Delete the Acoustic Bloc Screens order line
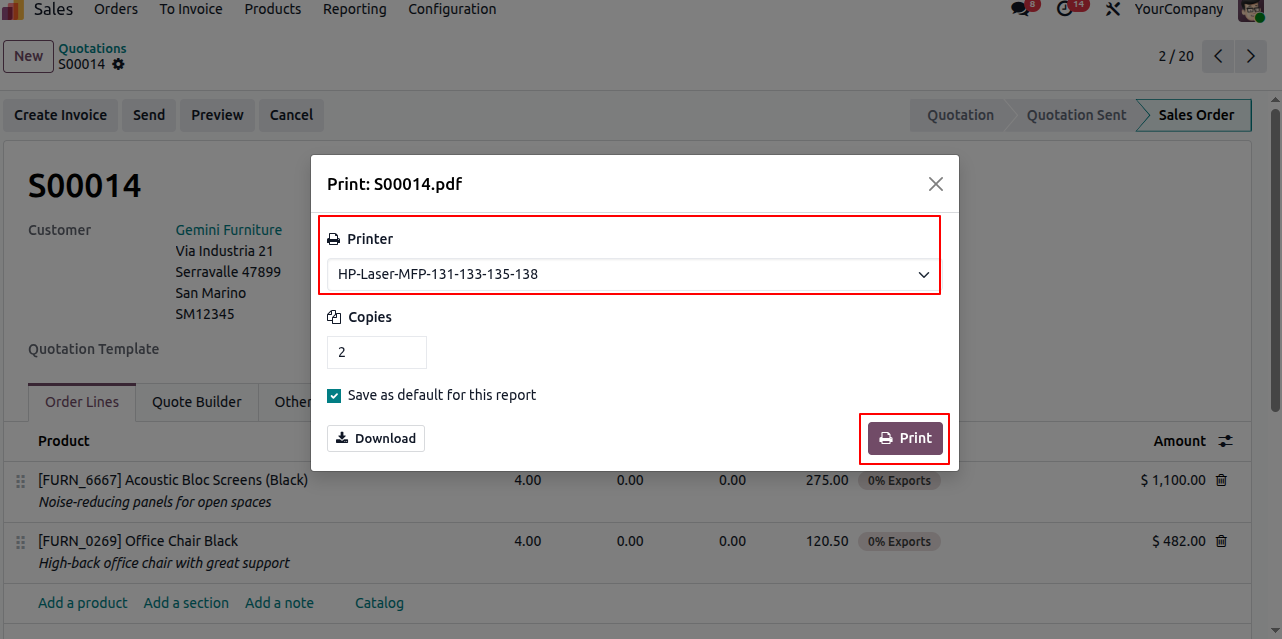The height and width of the screenshot is (639, 1282). tap(1221, 480)
